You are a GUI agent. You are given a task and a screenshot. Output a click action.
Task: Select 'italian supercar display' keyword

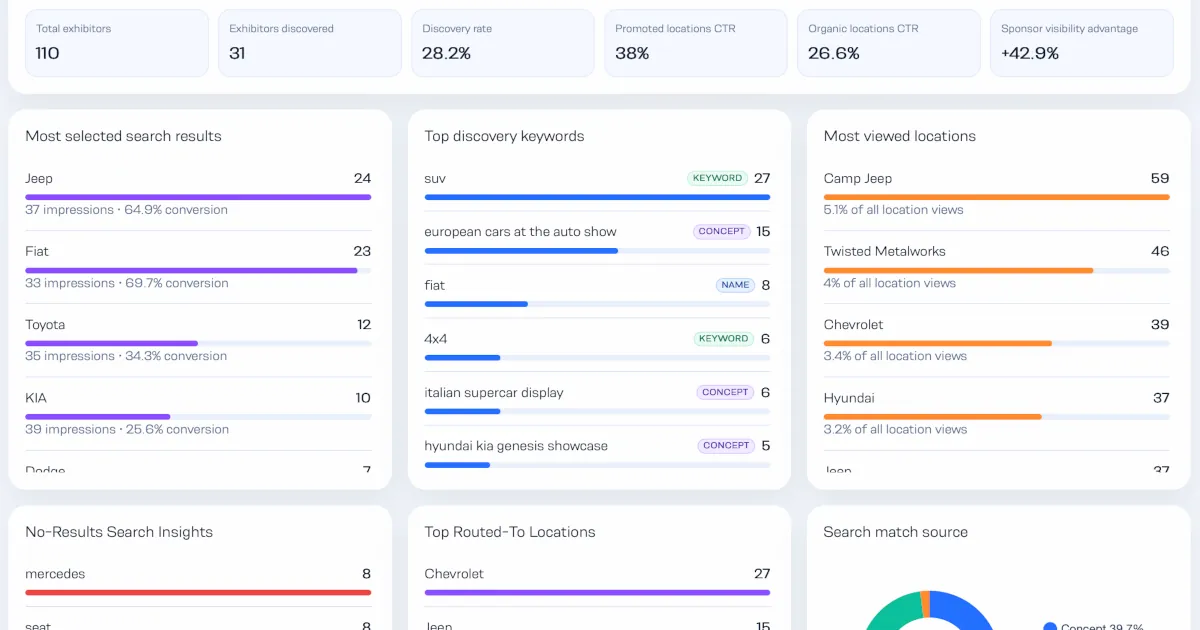tap(597, 399)
